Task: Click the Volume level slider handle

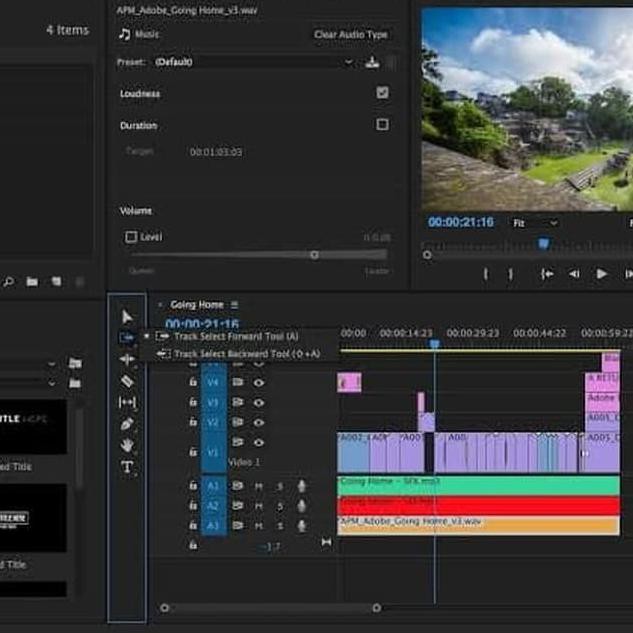Action: tap(314, 255)
